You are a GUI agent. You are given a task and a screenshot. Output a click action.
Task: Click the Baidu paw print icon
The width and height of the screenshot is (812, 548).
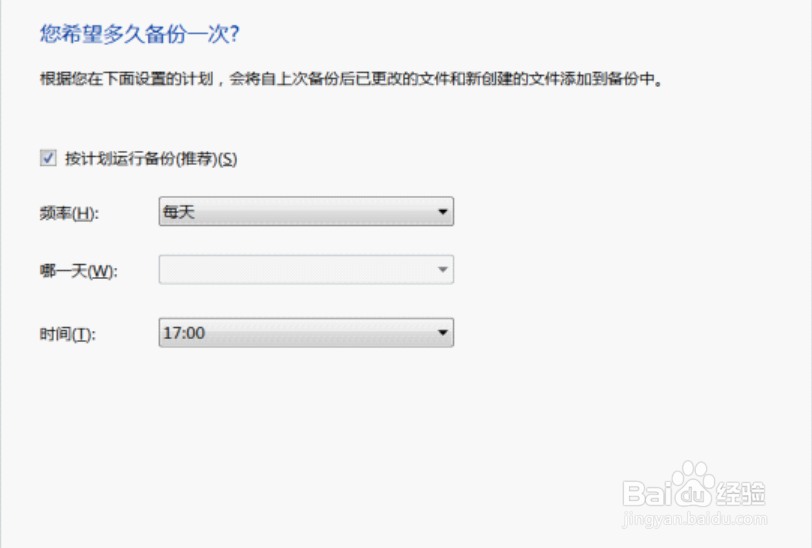(x=693, y=486)
